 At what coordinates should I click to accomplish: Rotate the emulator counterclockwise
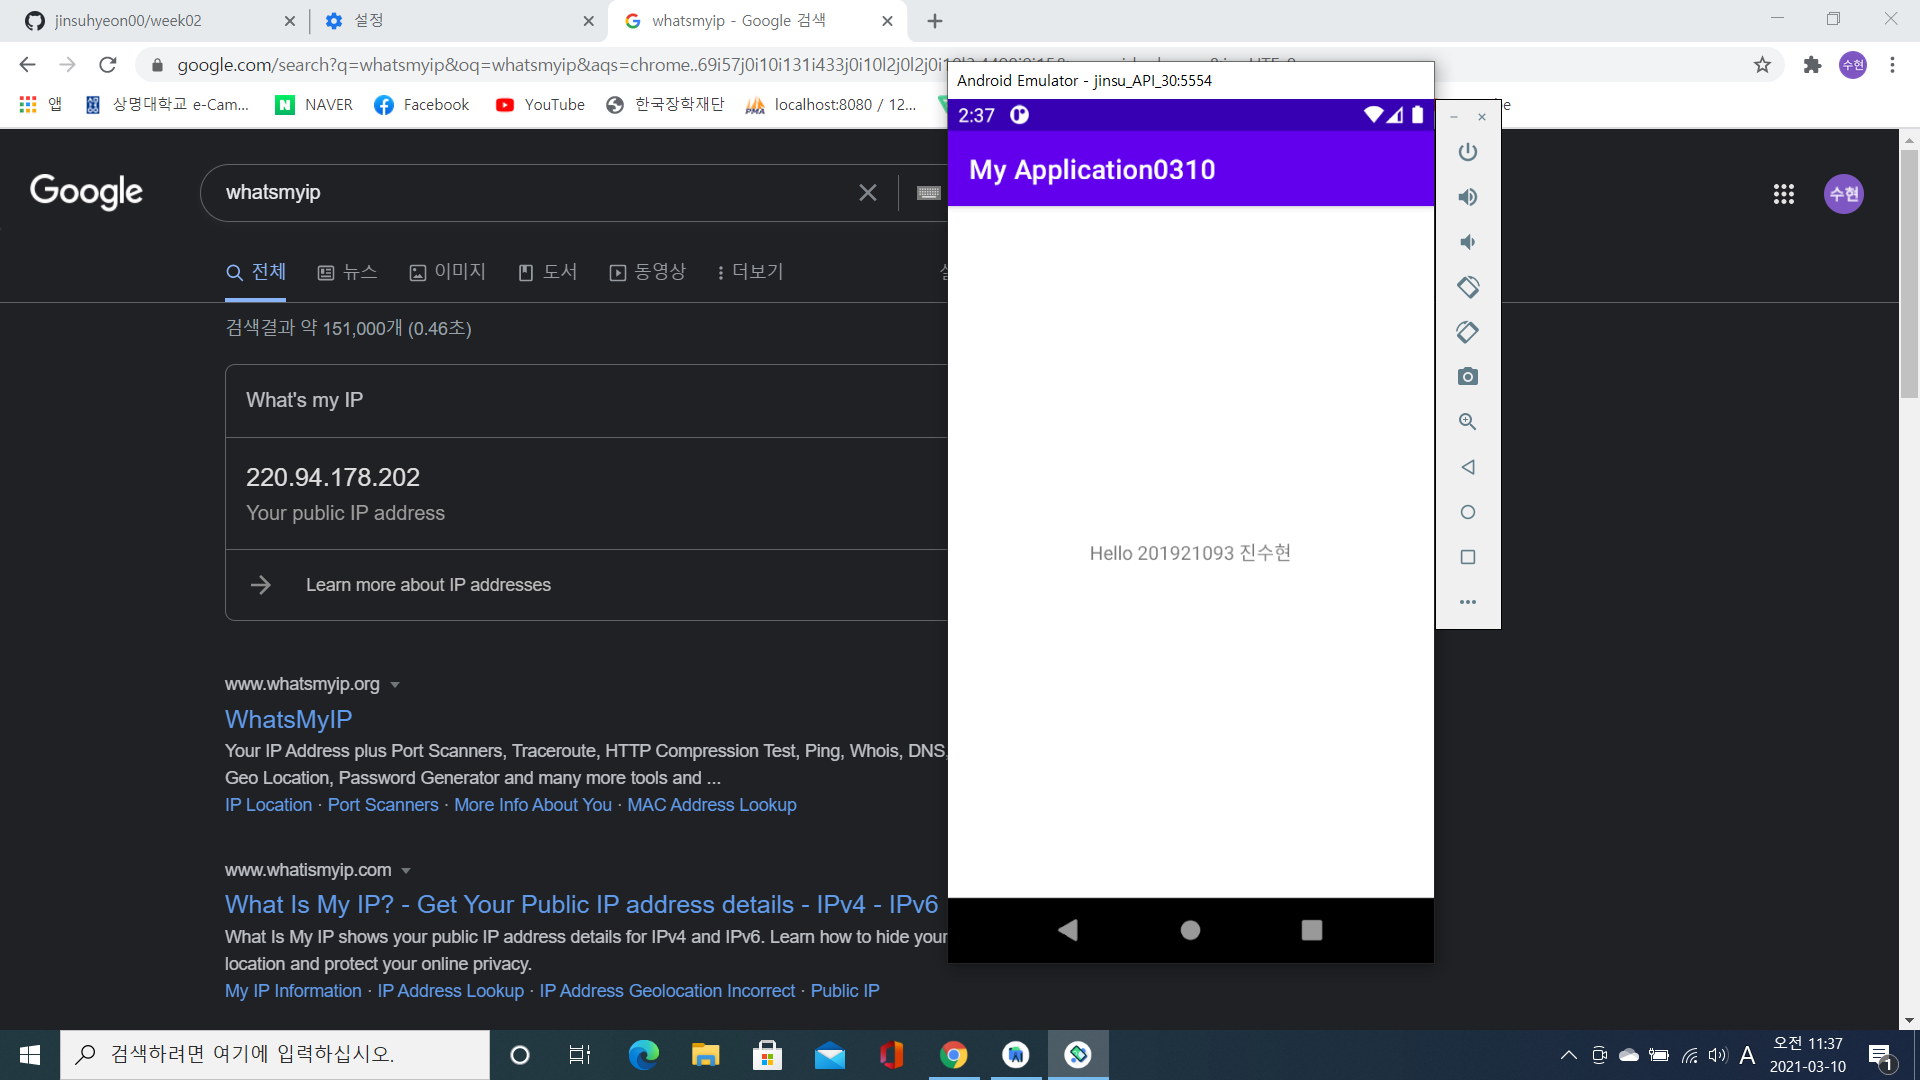point(1467,286)
